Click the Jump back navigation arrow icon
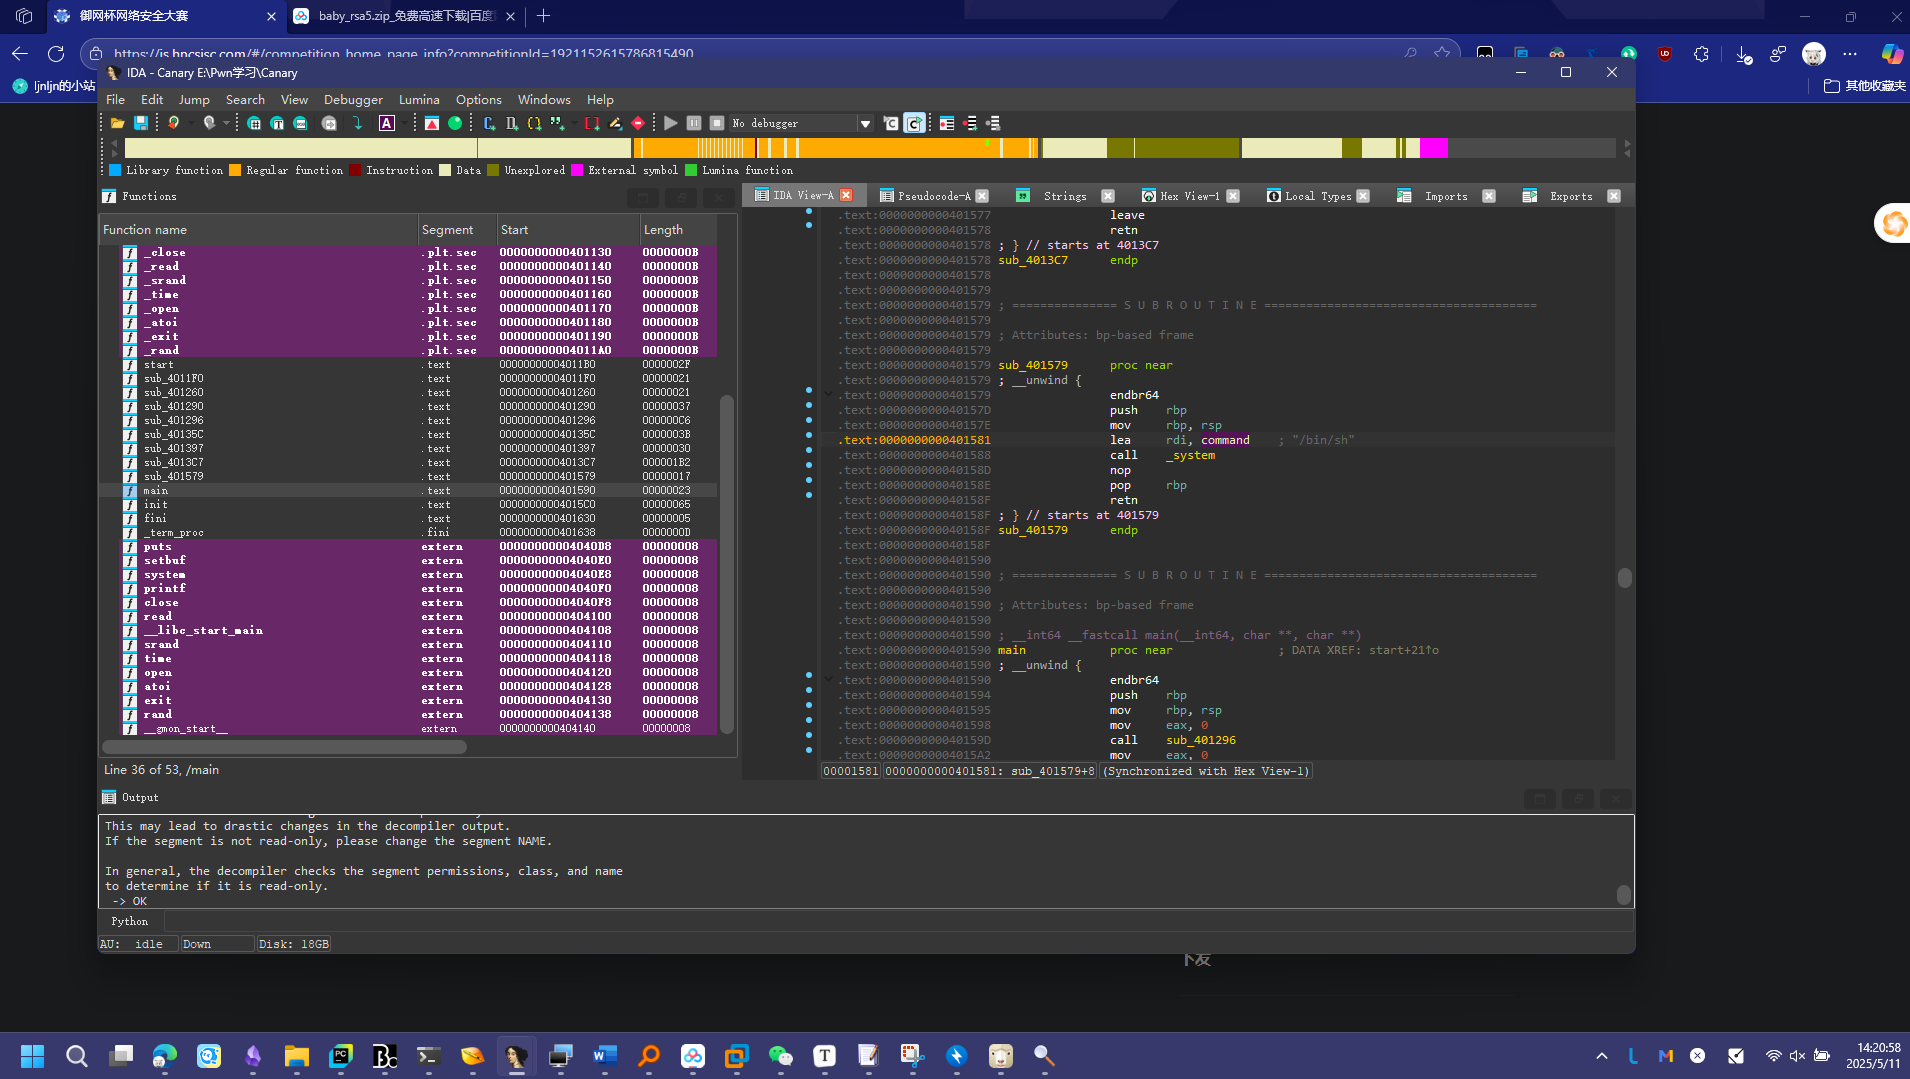The height and width of the screenshot is (1079, 1910). coord(173,123)
